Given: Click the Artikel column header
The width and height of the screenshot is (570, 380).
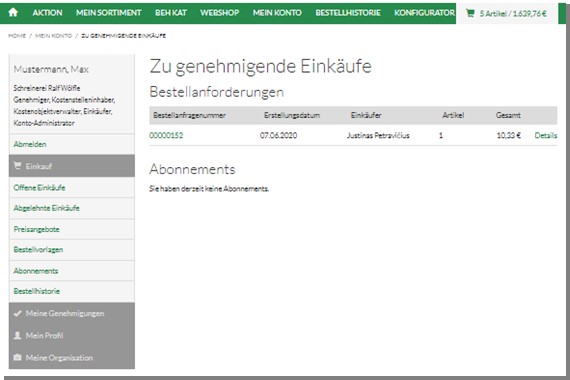Looking at the screenshot, I should tap(453, 115).
